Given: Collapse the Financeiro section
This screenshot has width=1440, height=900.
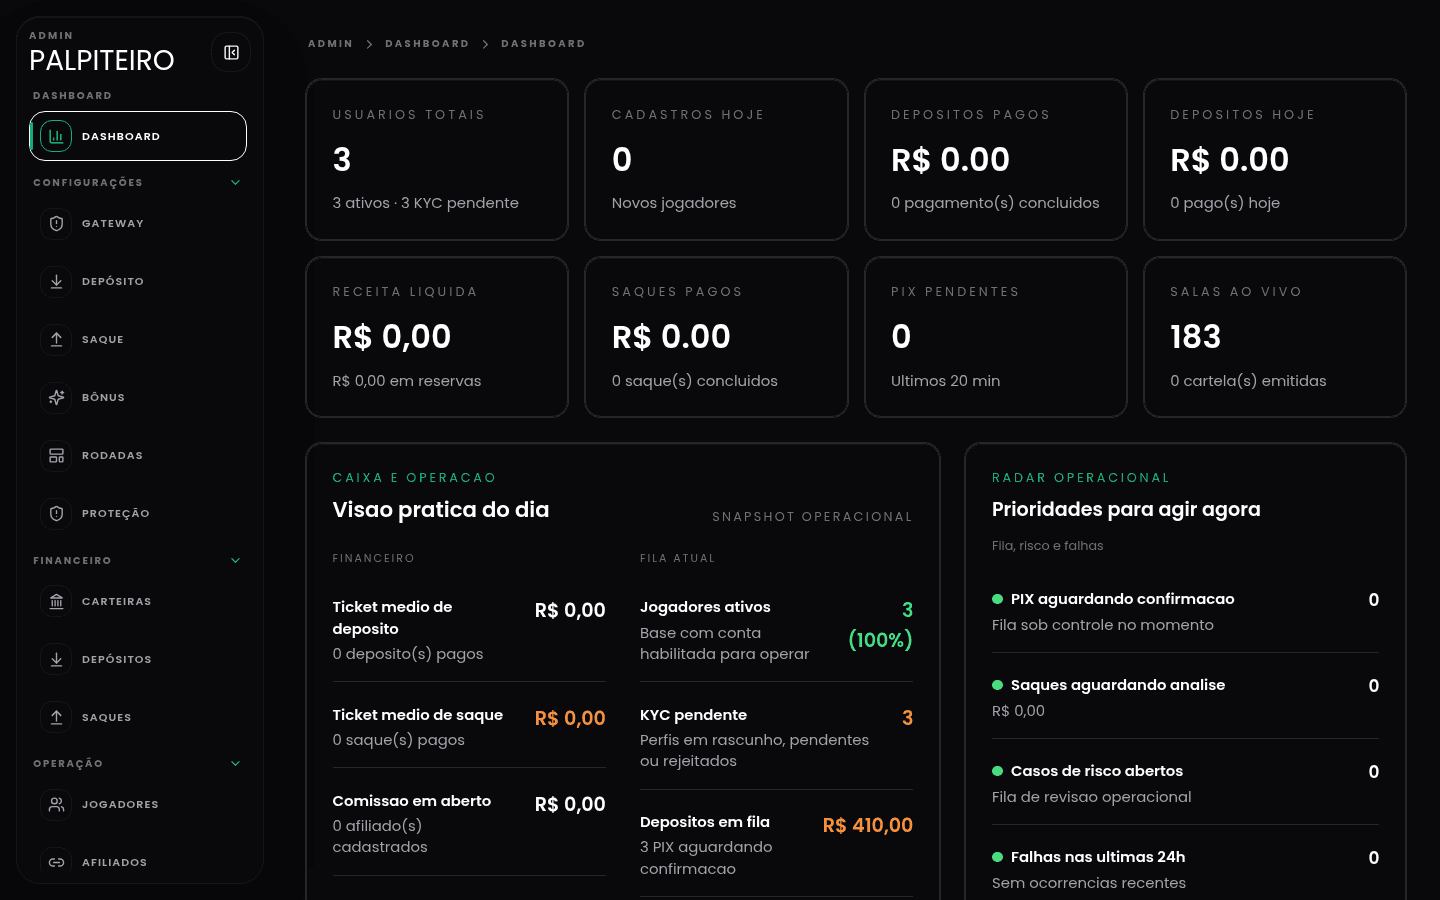Looking at the screenshot, I should tap(235, 560).
